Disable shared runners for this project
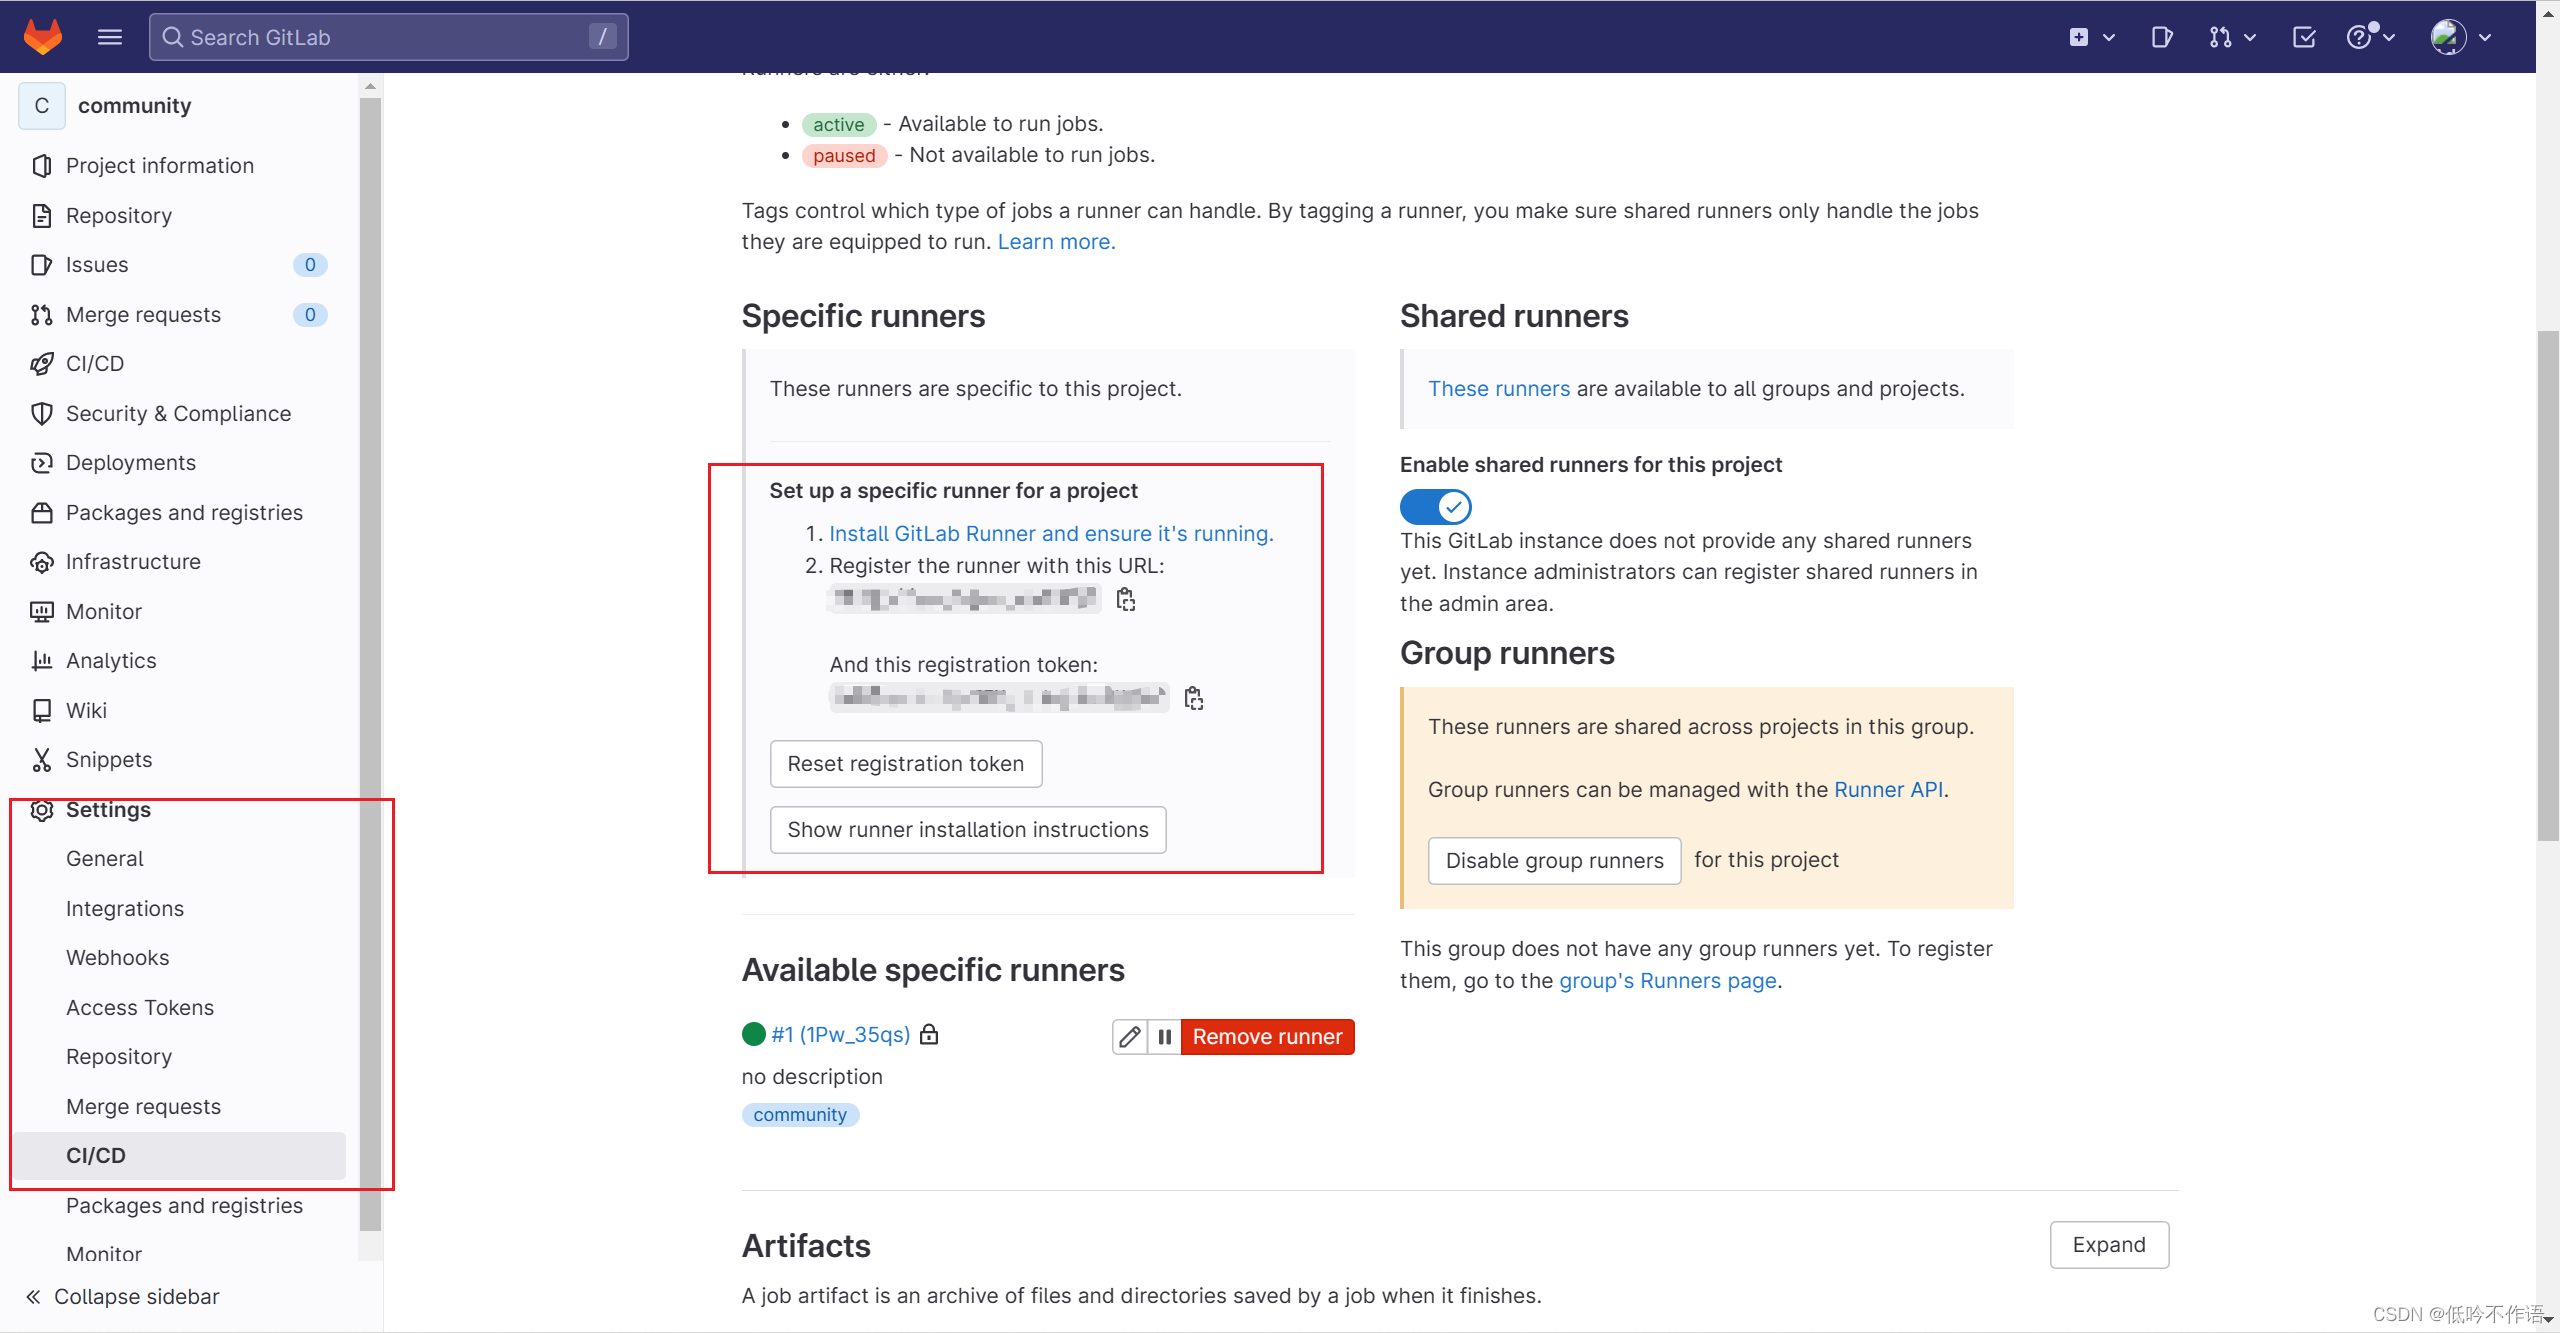The width and height of the screenshot is (2560, 1333). (1435, 506)
